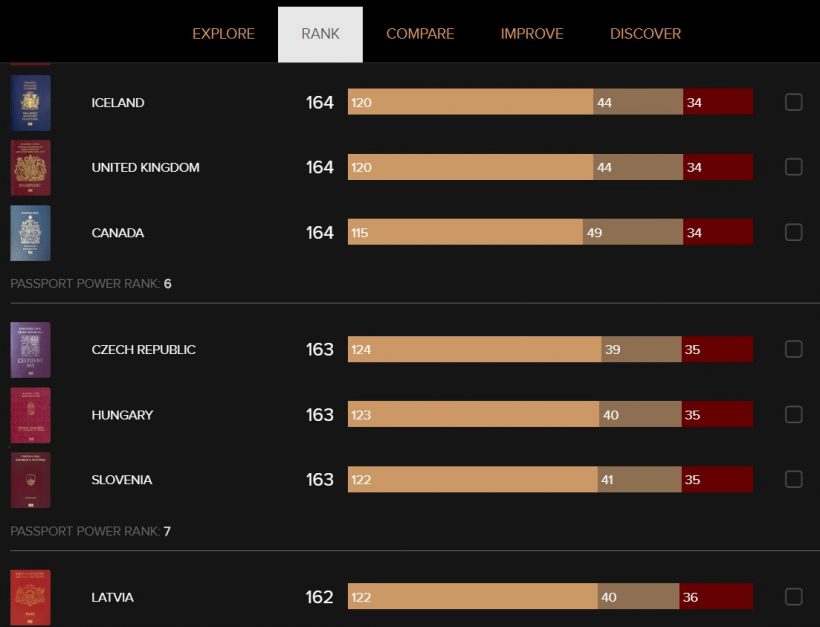The width and height of the screenshot is (820, 627).
Task: Click the Slovenia country name
Action: pos(122,480)
